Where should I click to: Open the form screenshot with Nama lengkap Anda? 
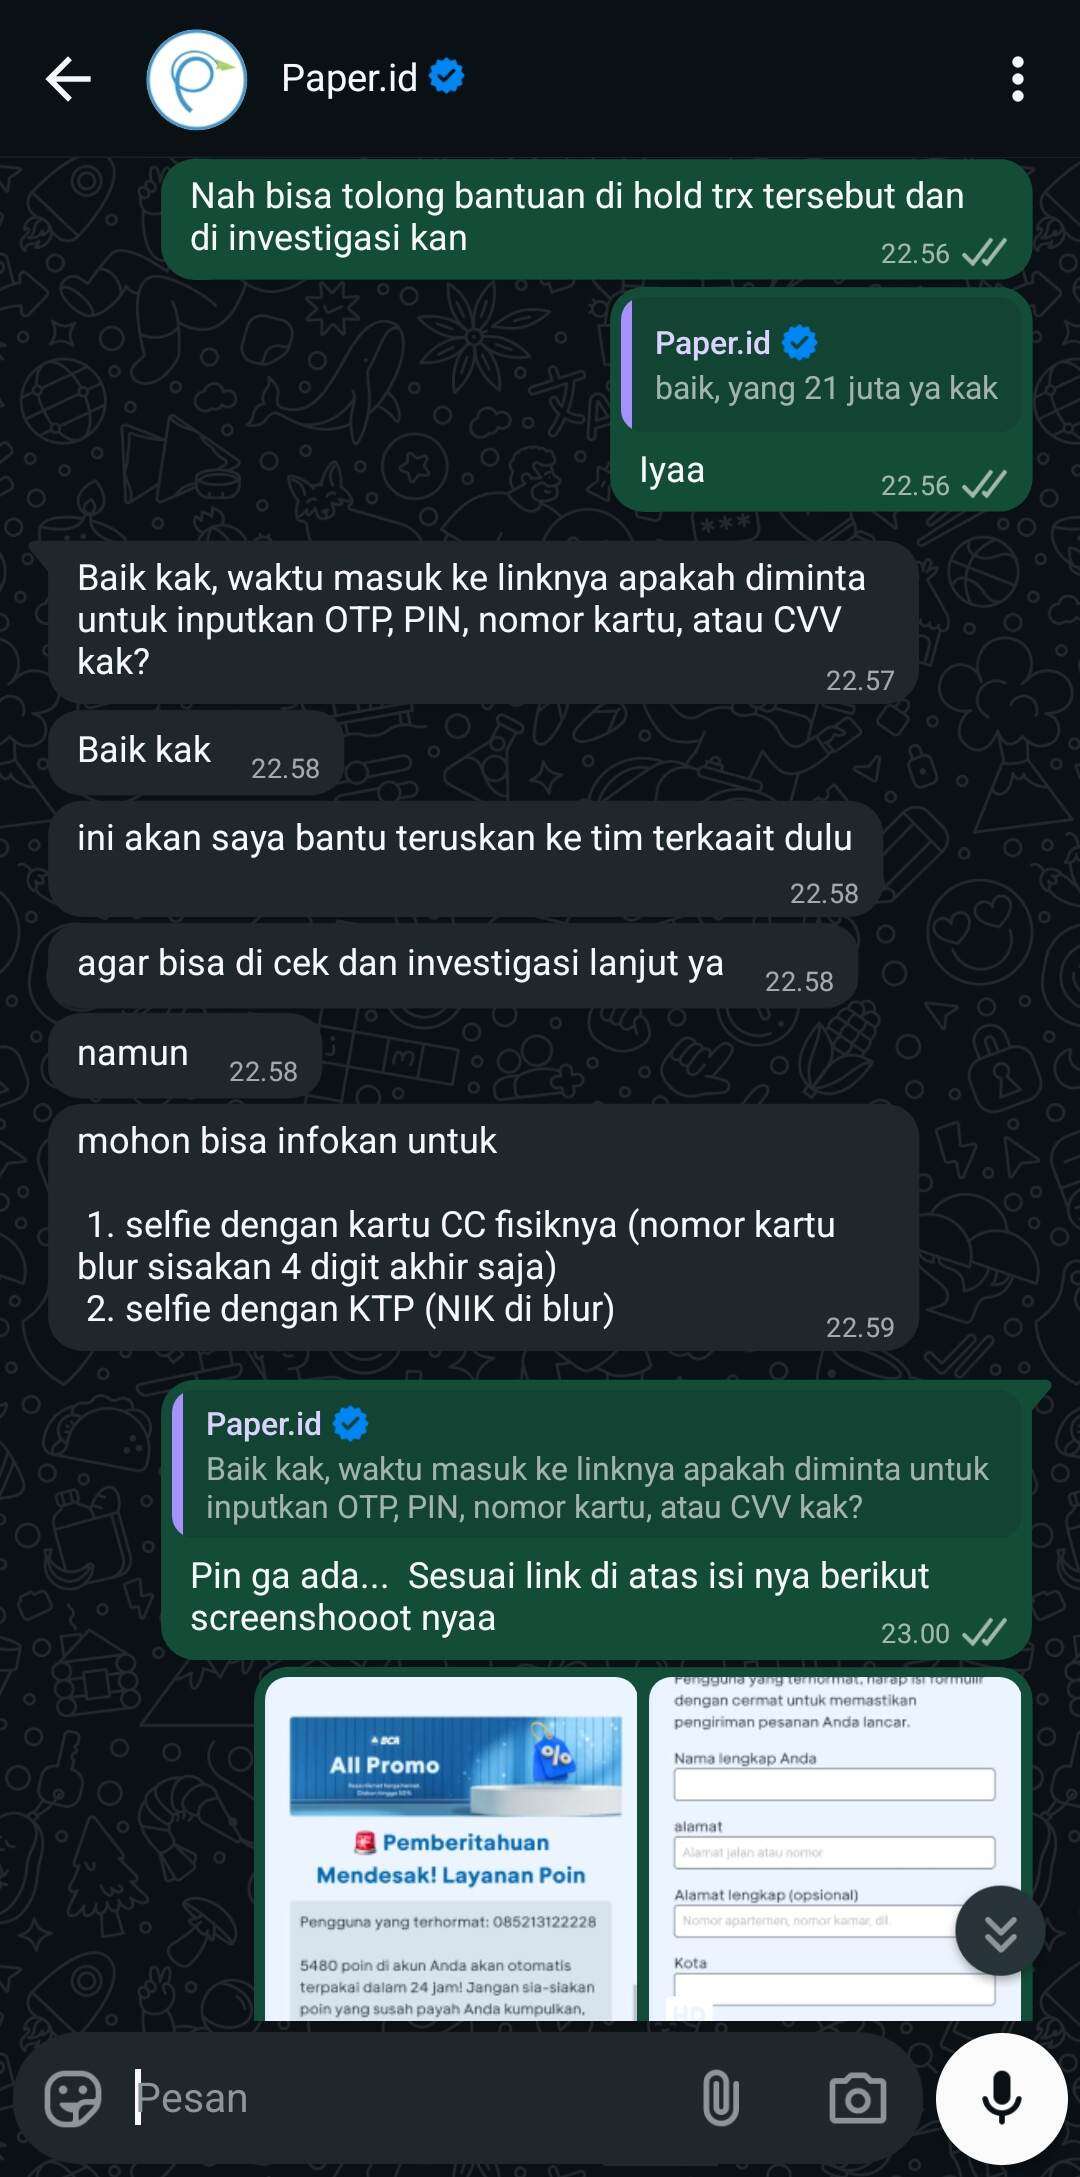tap(835, 1848)
